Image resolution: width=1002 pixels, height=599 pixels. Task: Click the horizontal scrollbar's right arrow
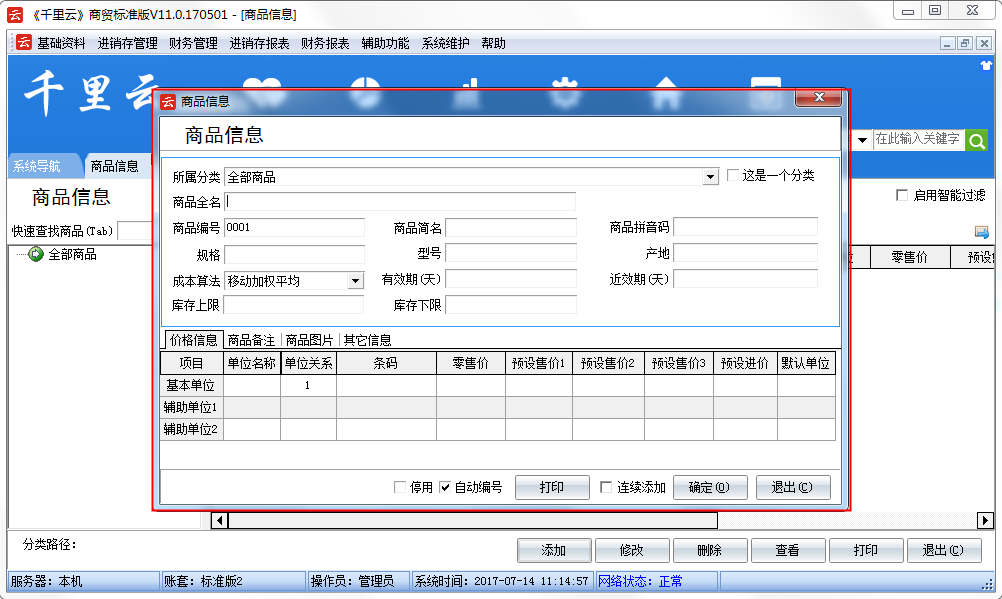[985, 521]
